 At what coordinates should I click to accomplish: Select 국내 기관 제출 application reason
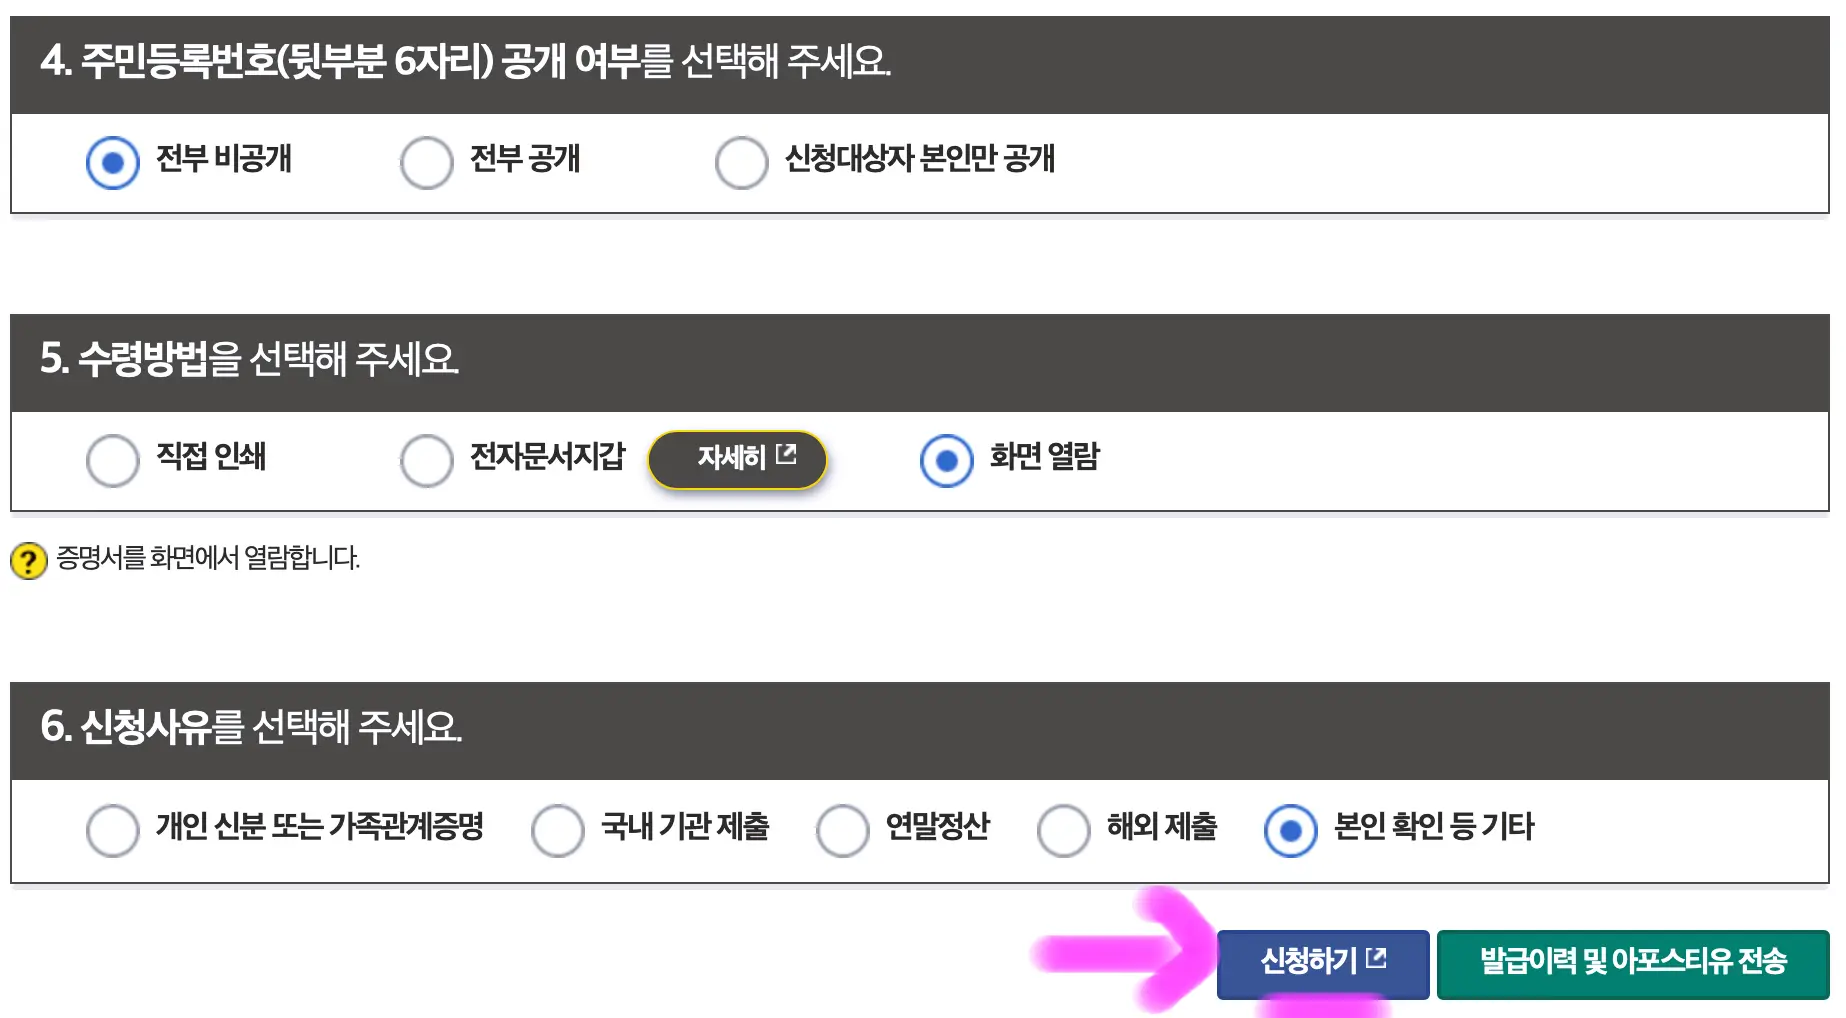[557, 829]
